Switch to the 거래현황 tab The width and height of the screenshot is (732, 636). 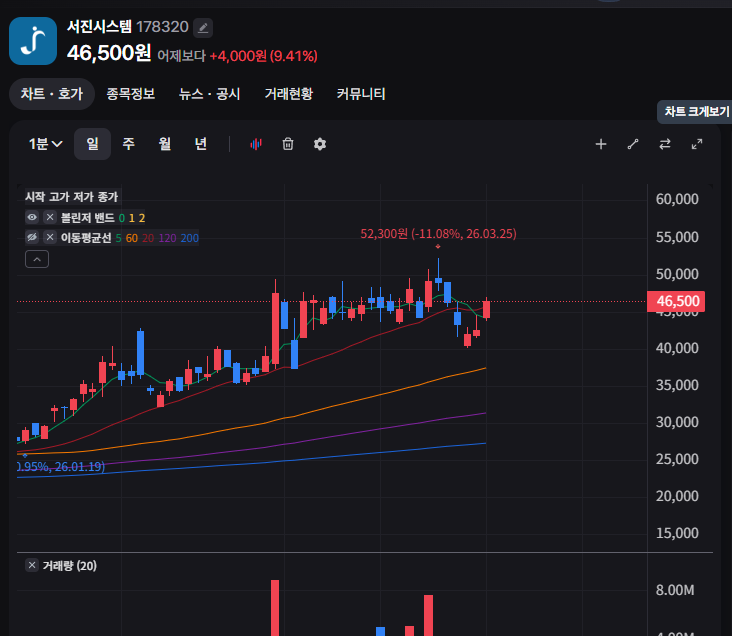click(x=289, y=94)
